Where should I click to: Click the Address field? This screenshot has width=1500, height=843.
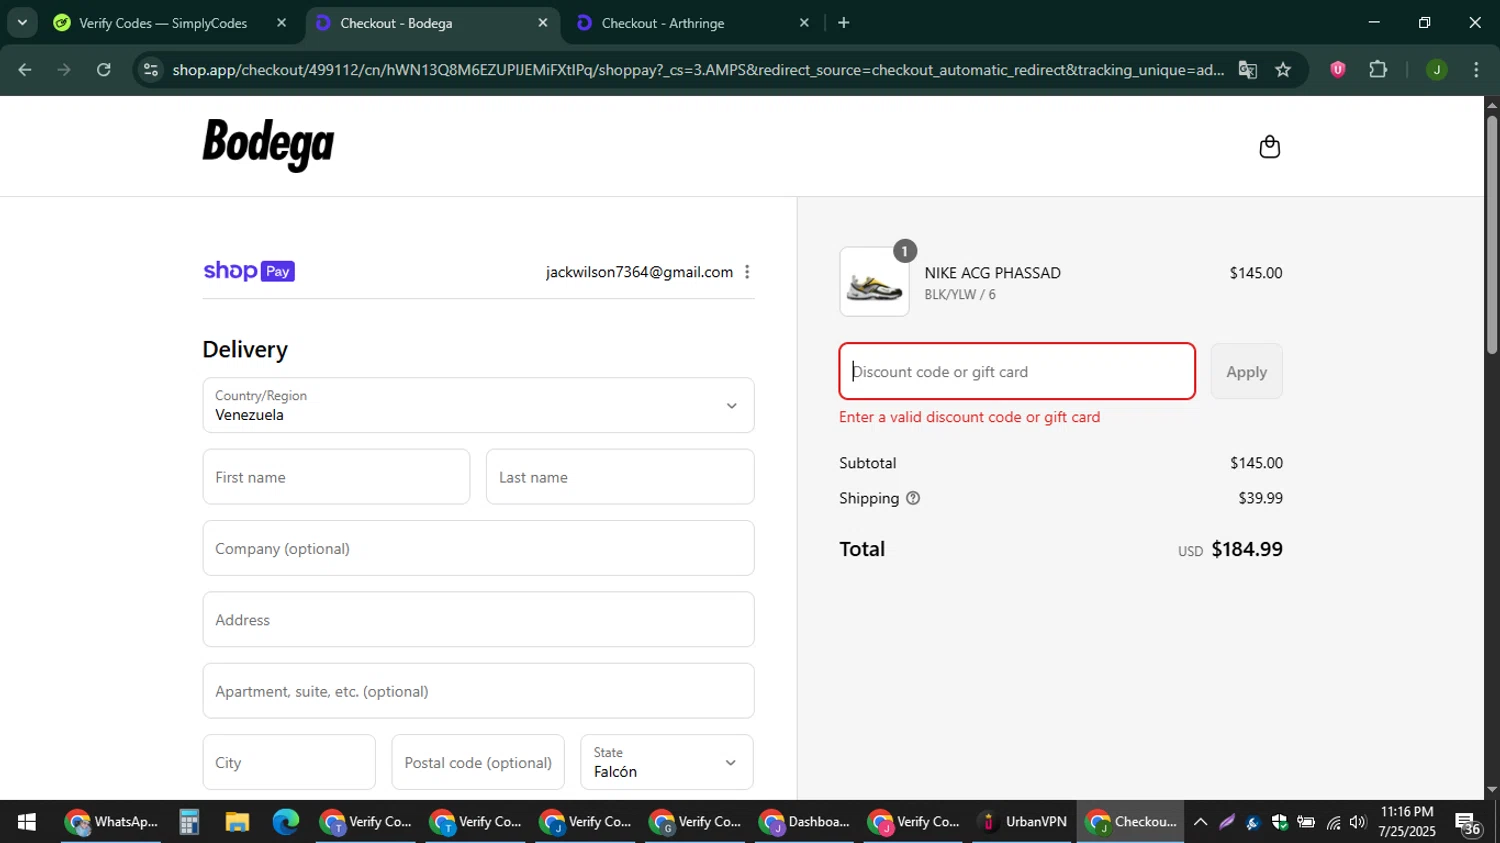pos(478,619)
